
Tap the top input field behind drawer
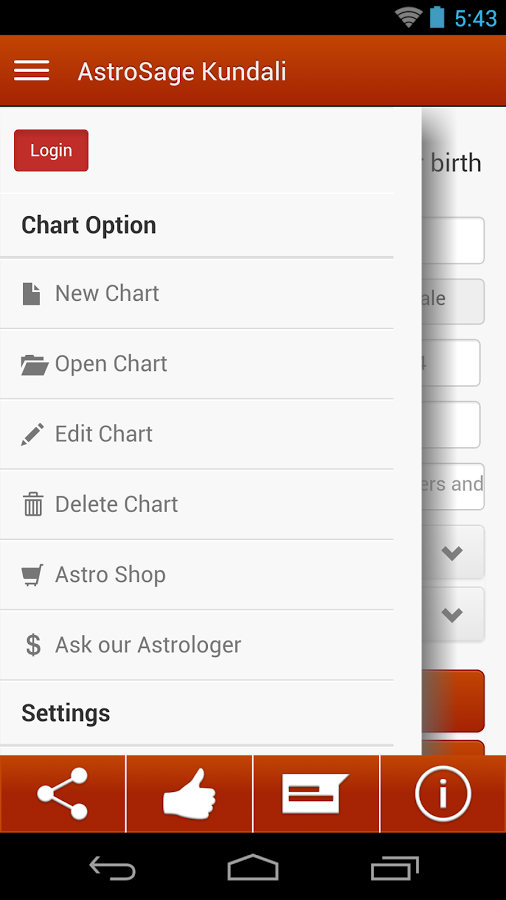click(x=453, y=240)
